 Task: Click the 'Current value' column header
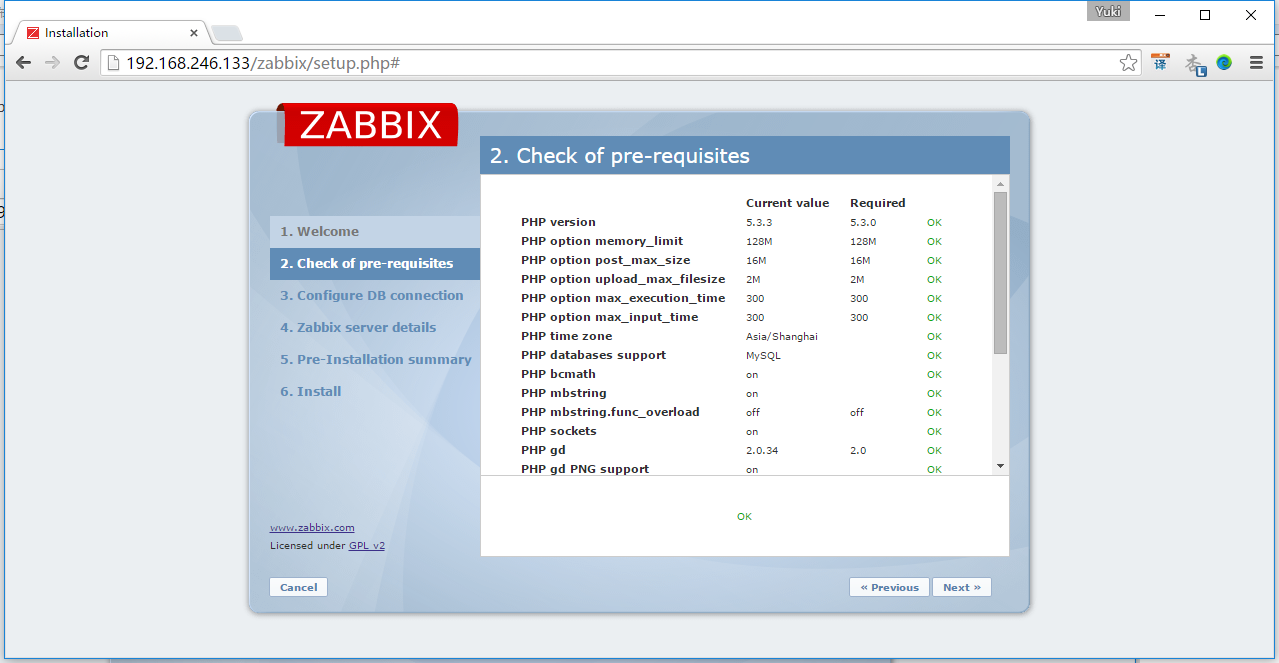787,203
